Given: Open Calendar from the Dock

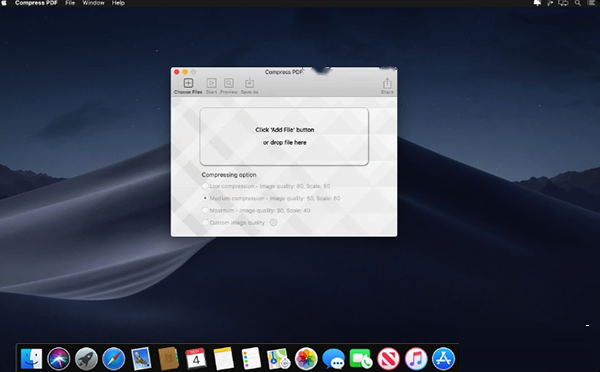Looking at the screenshot, I should point(196,359).
